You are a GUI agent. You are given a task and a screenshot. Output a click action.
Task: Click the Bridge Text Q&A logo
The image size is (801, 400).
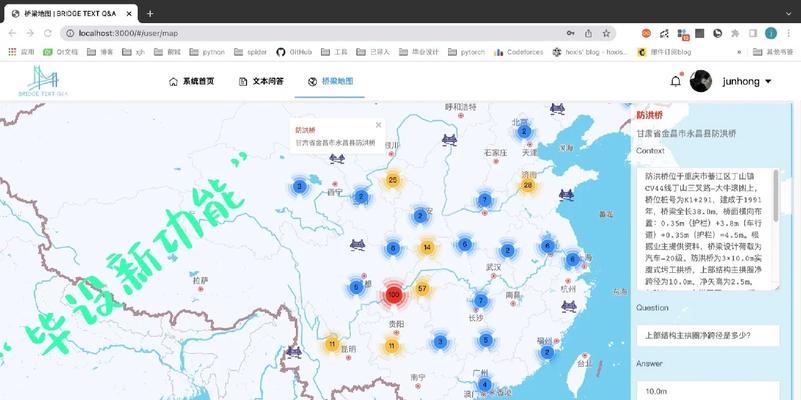click(x=43, y=81)
